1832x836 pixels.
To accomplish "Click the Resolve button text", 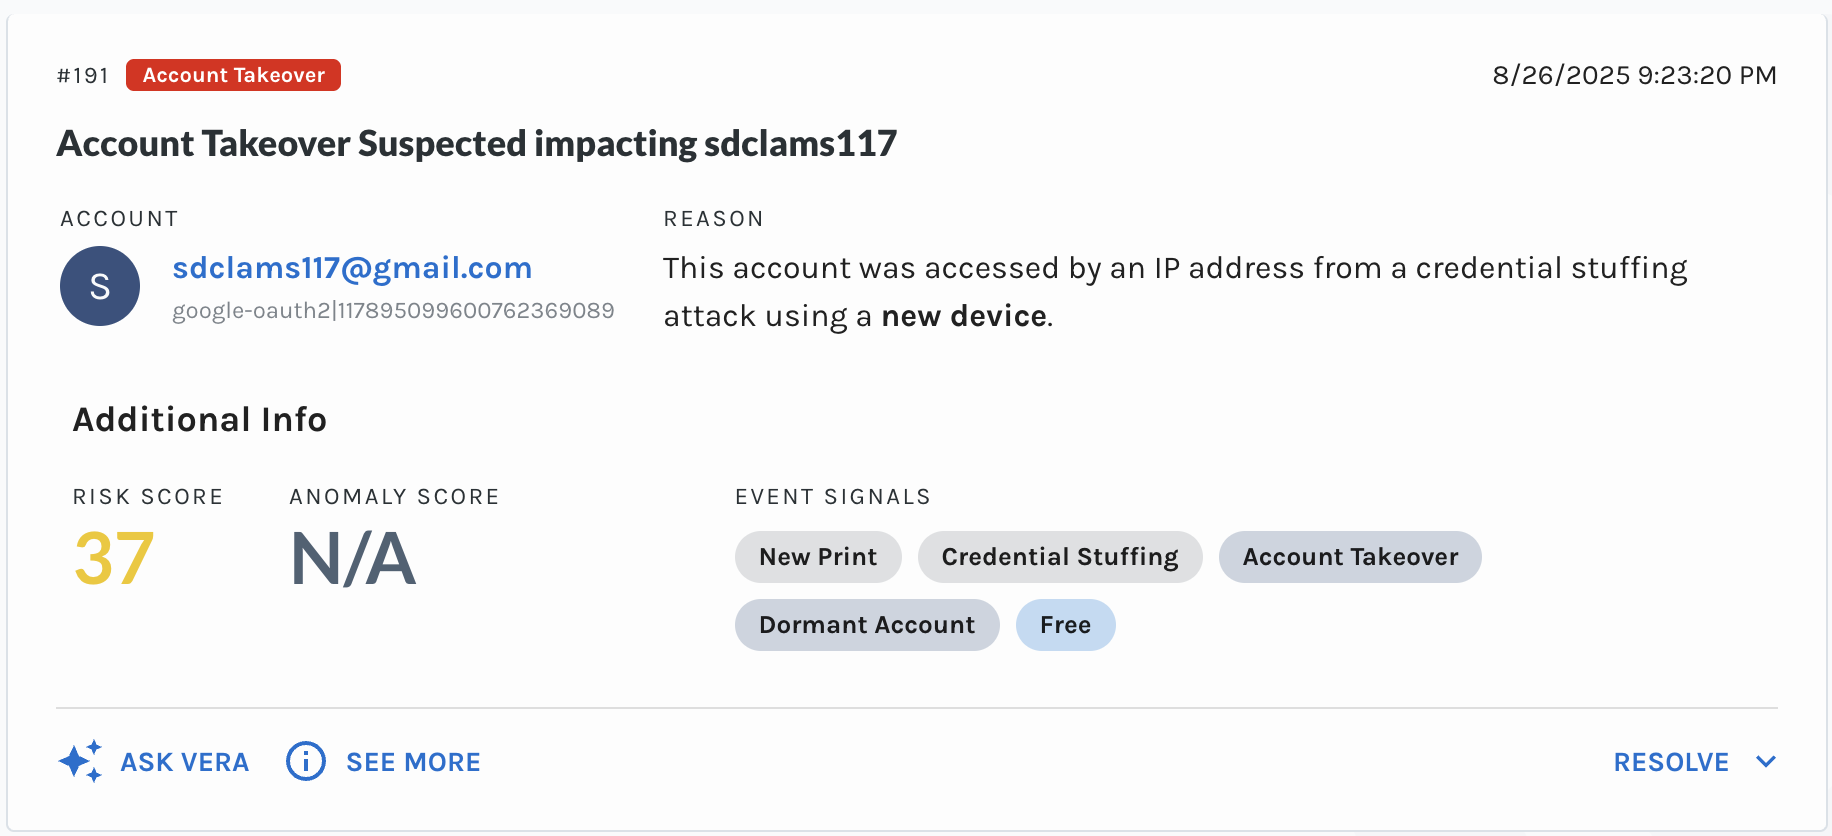I will (x=1670, y=762).
